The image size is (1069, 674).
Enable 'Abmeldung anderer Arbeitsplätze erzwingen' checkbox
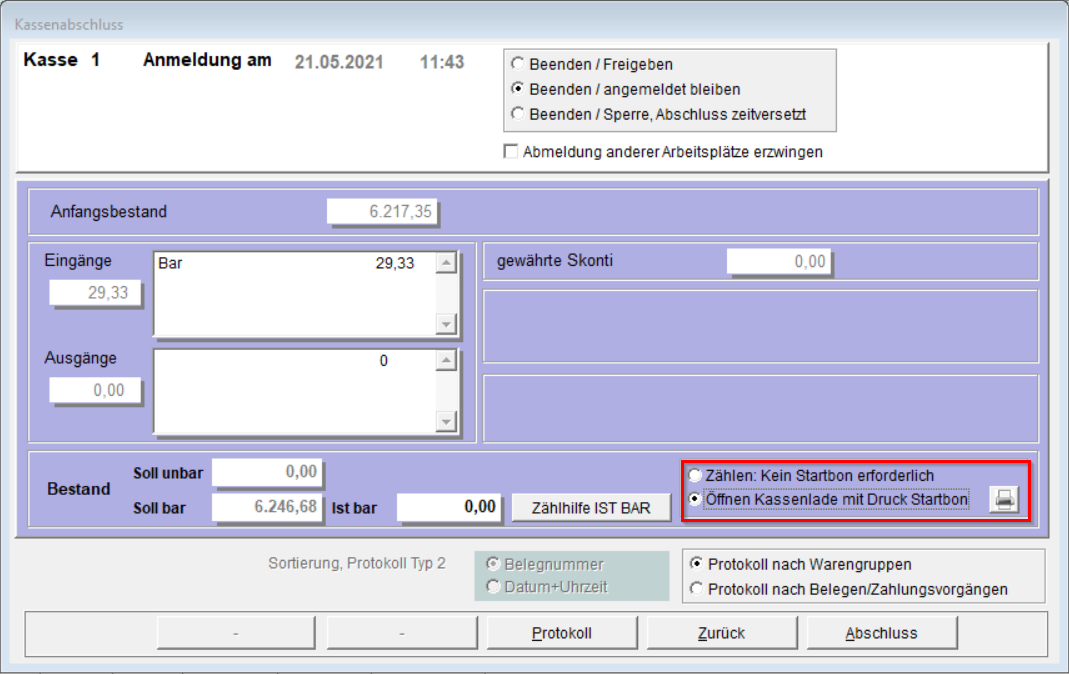(x=511, y=151)
